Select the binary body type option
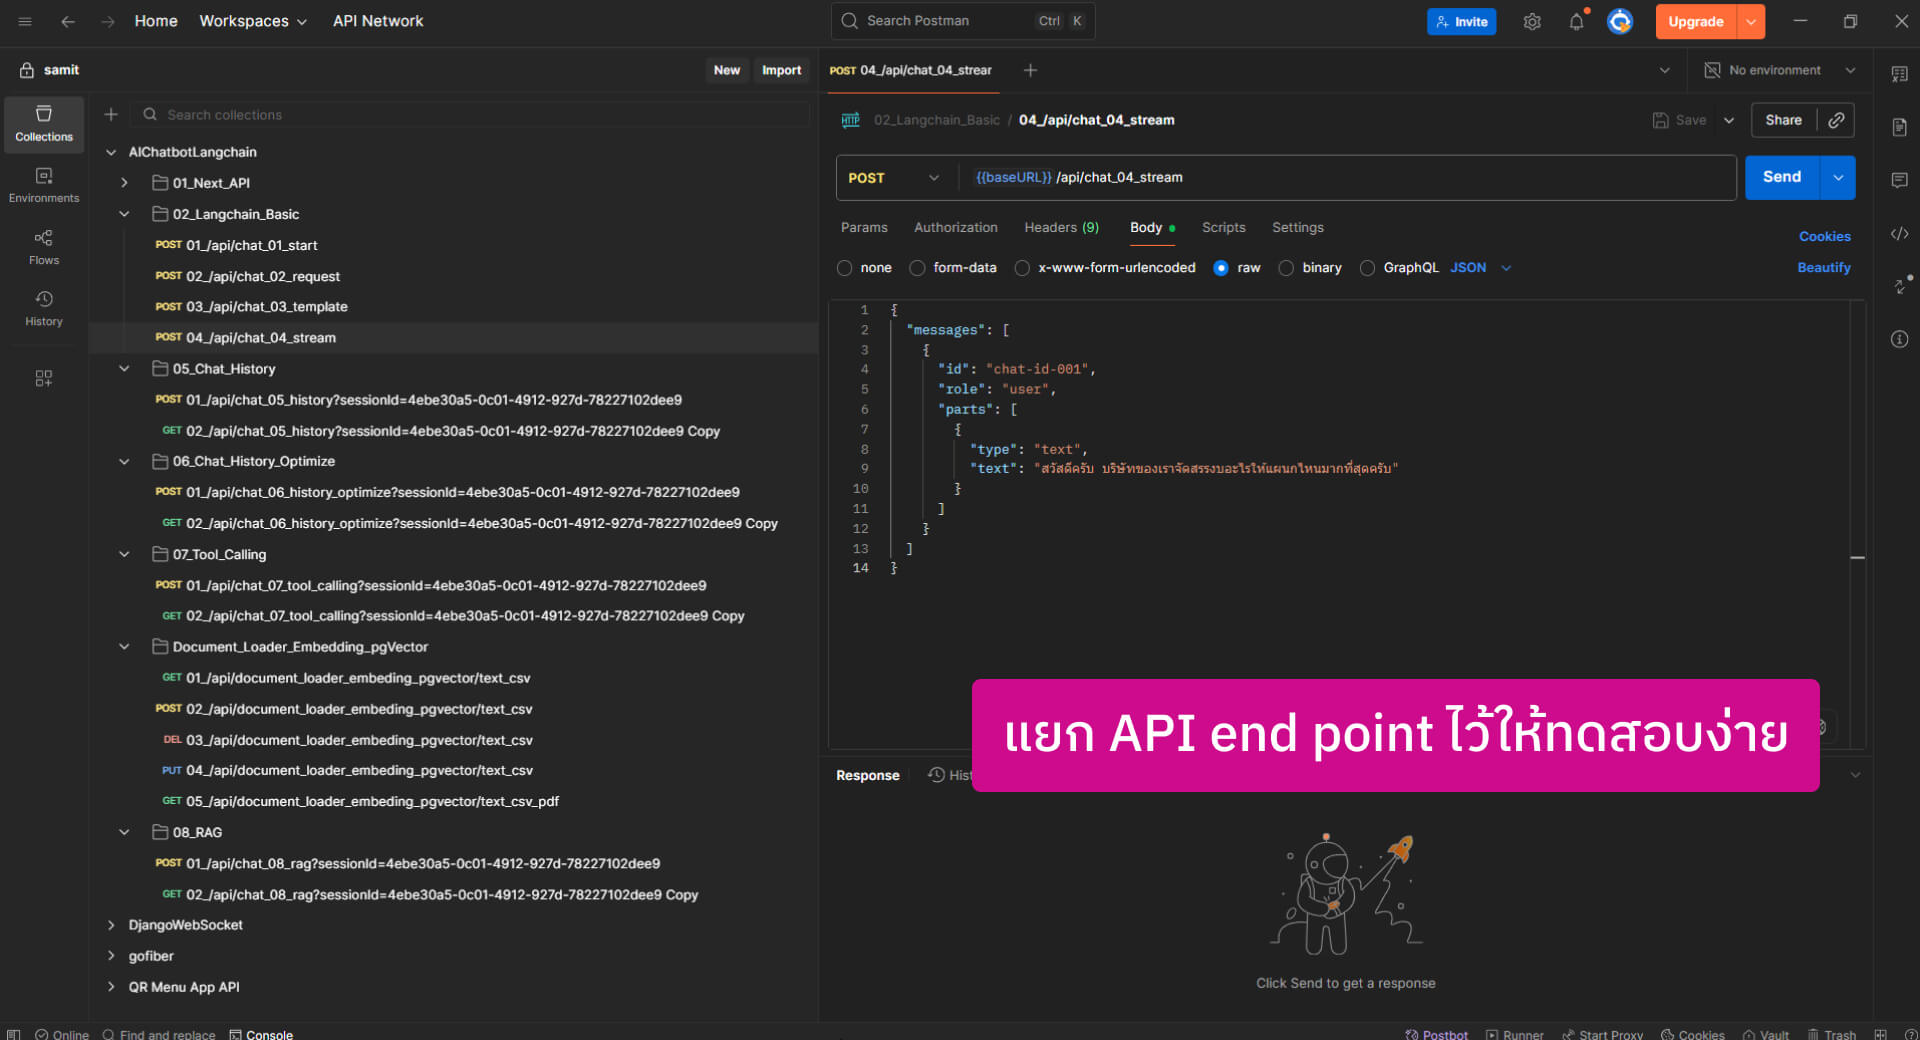This screenshot has height=1040, width=1920. (1287, 268)
